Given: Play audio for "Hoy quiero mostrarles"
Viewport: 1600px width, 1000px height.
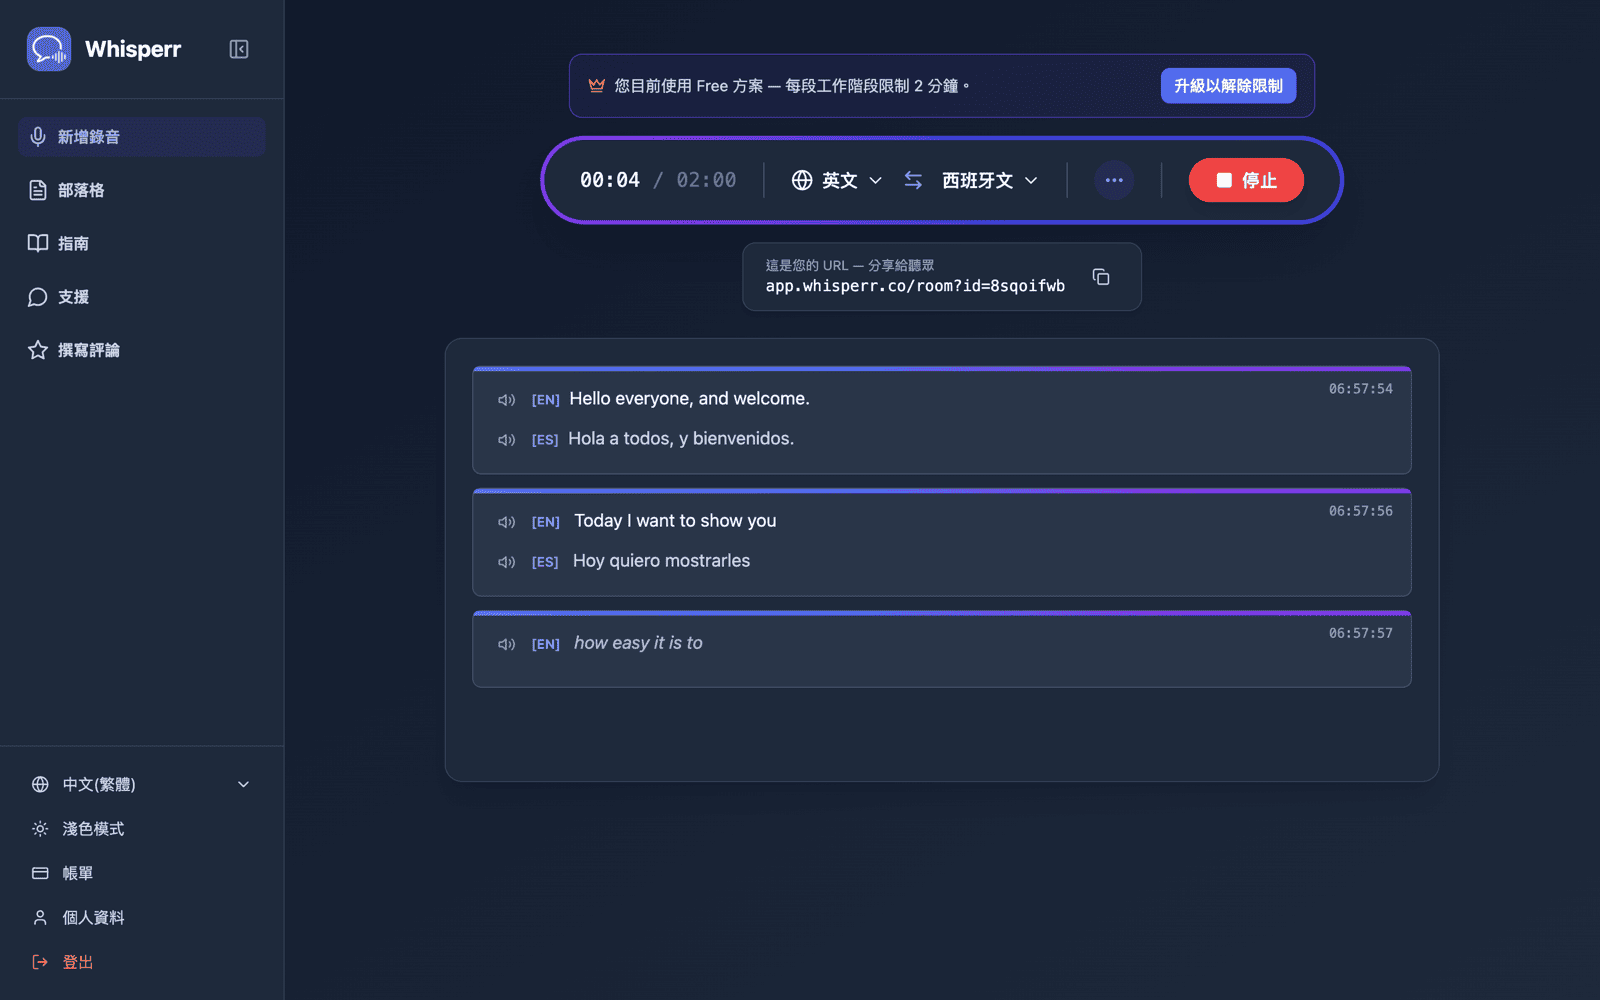Looking at the screenshot, I should point(507,562).
